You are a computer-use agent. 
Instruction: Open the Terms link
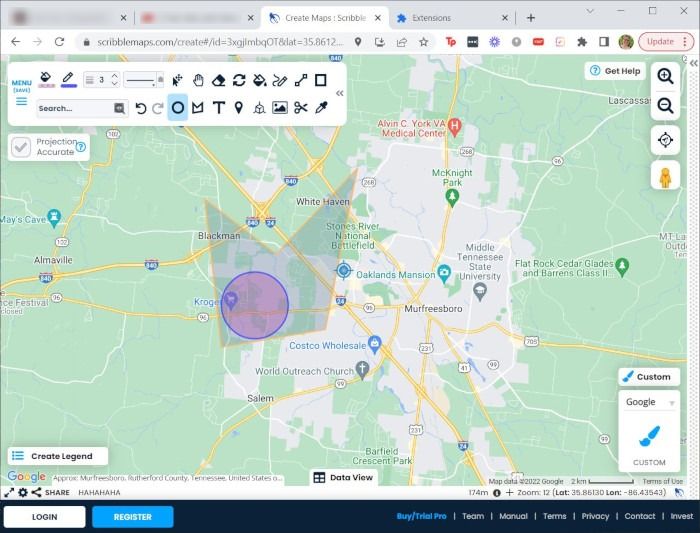[x=554, y=516]
